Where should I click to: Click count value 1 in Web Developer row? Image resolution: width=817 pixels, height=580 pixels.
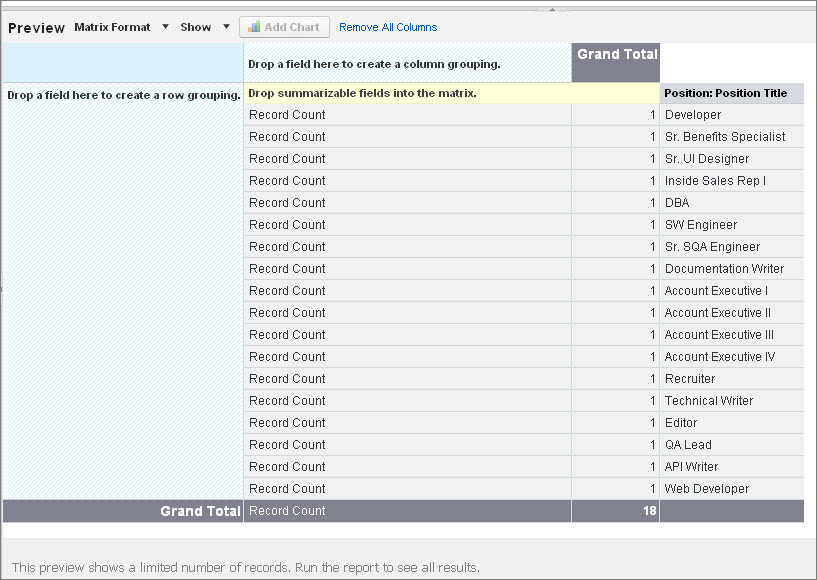click(652, 489)
